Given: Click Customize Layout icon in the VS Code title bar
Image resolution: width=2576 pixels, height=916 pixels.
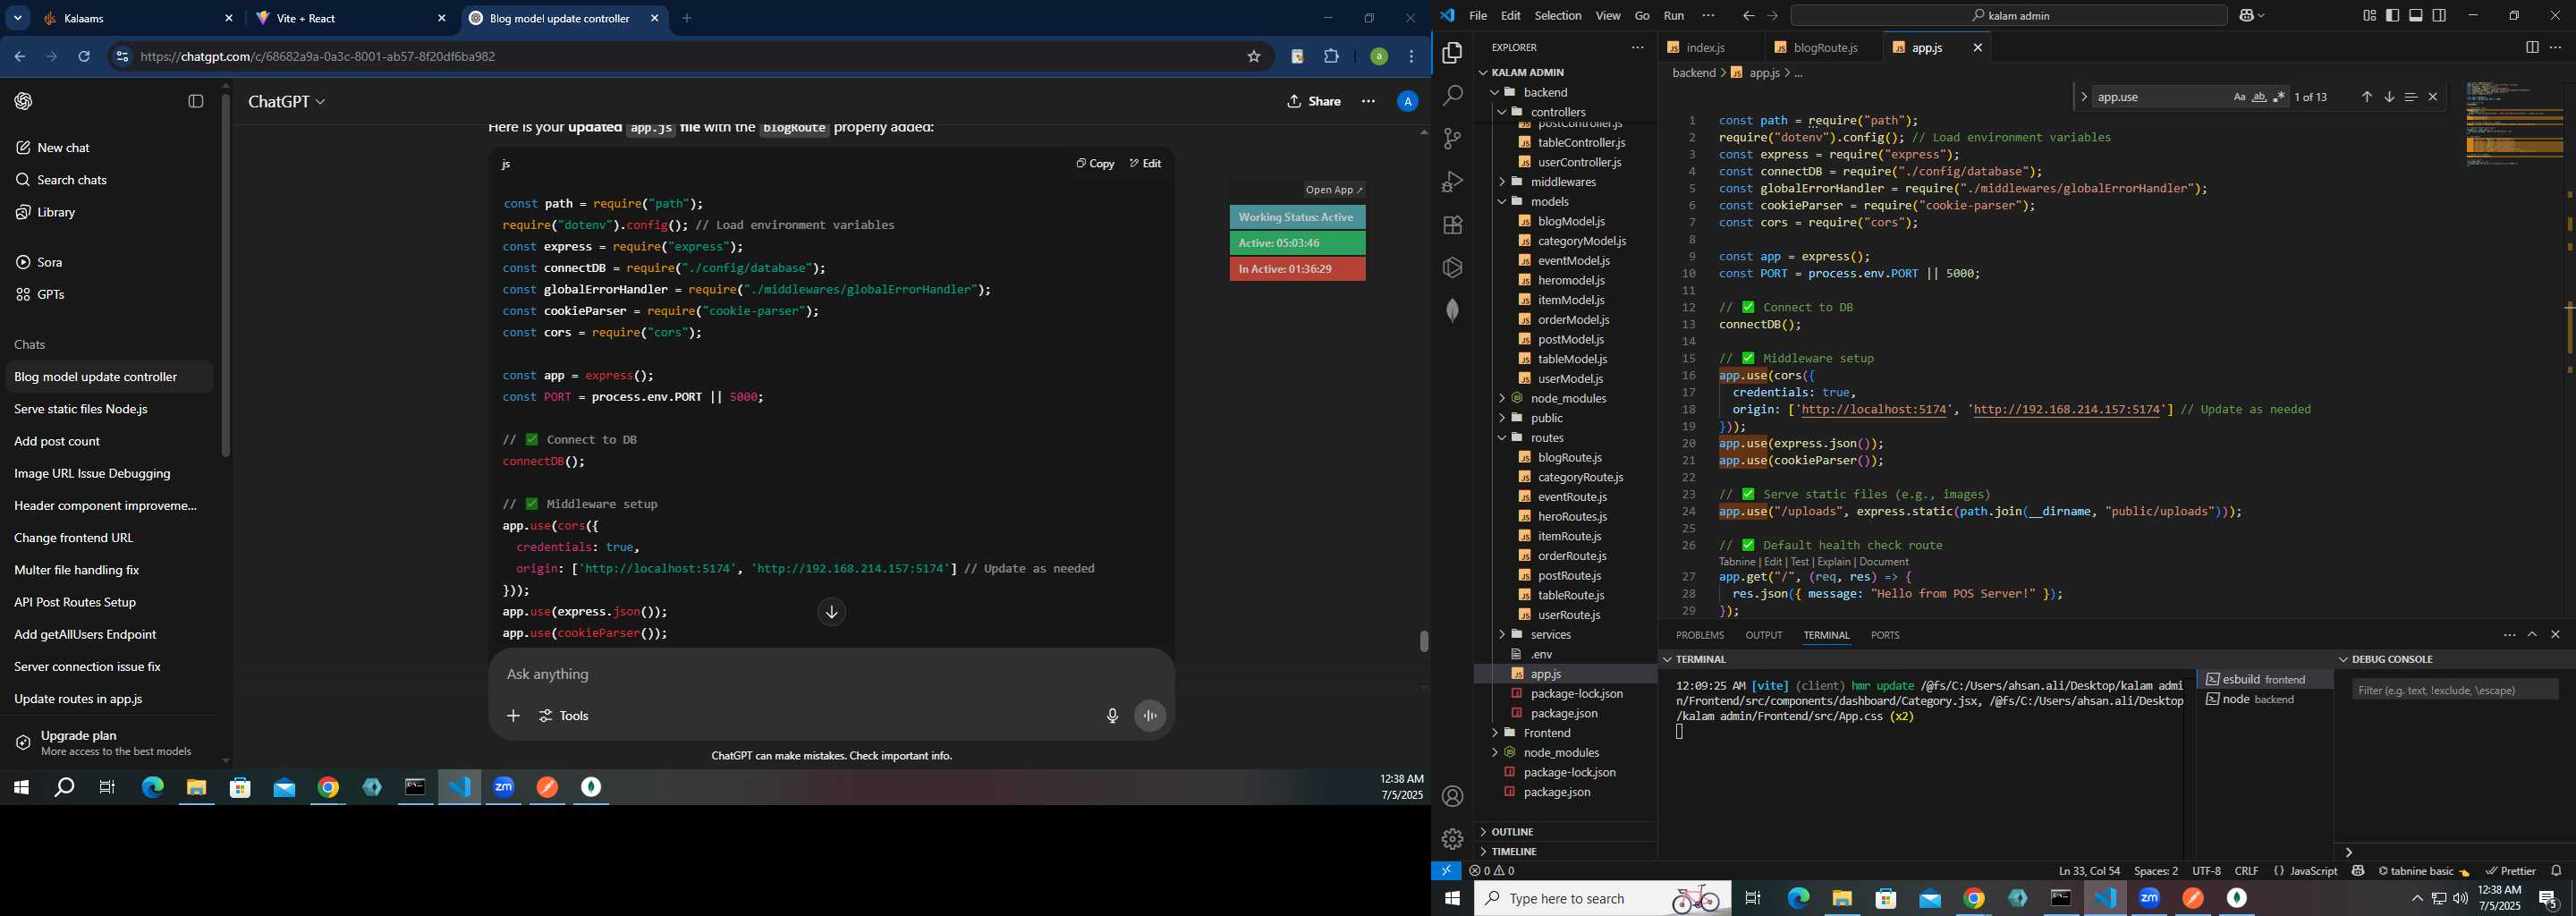Looking at the screenshot, I should coord(2369,16).
